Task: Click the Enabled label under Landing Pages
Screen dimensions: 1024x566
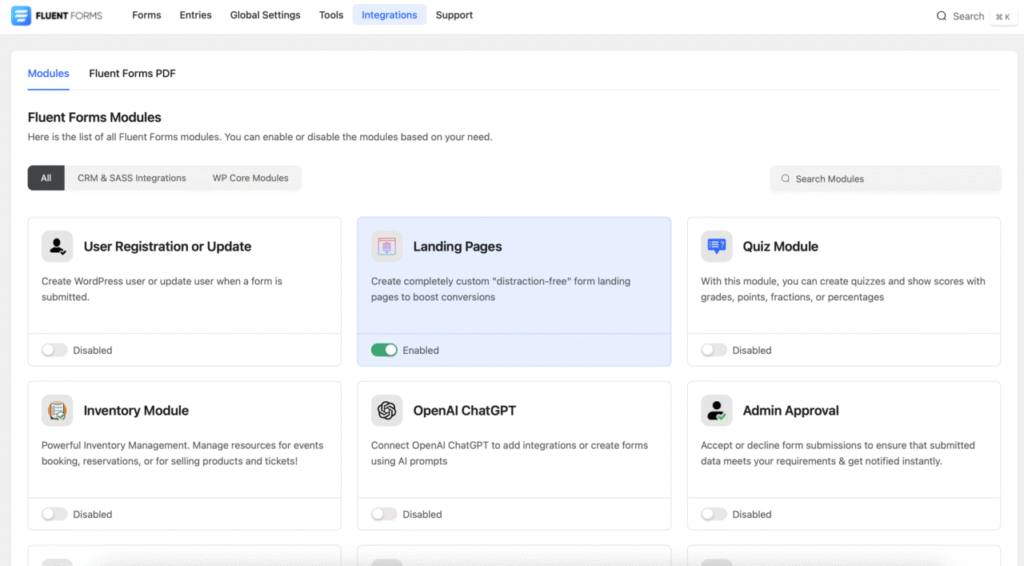Action: click(421, 350)
